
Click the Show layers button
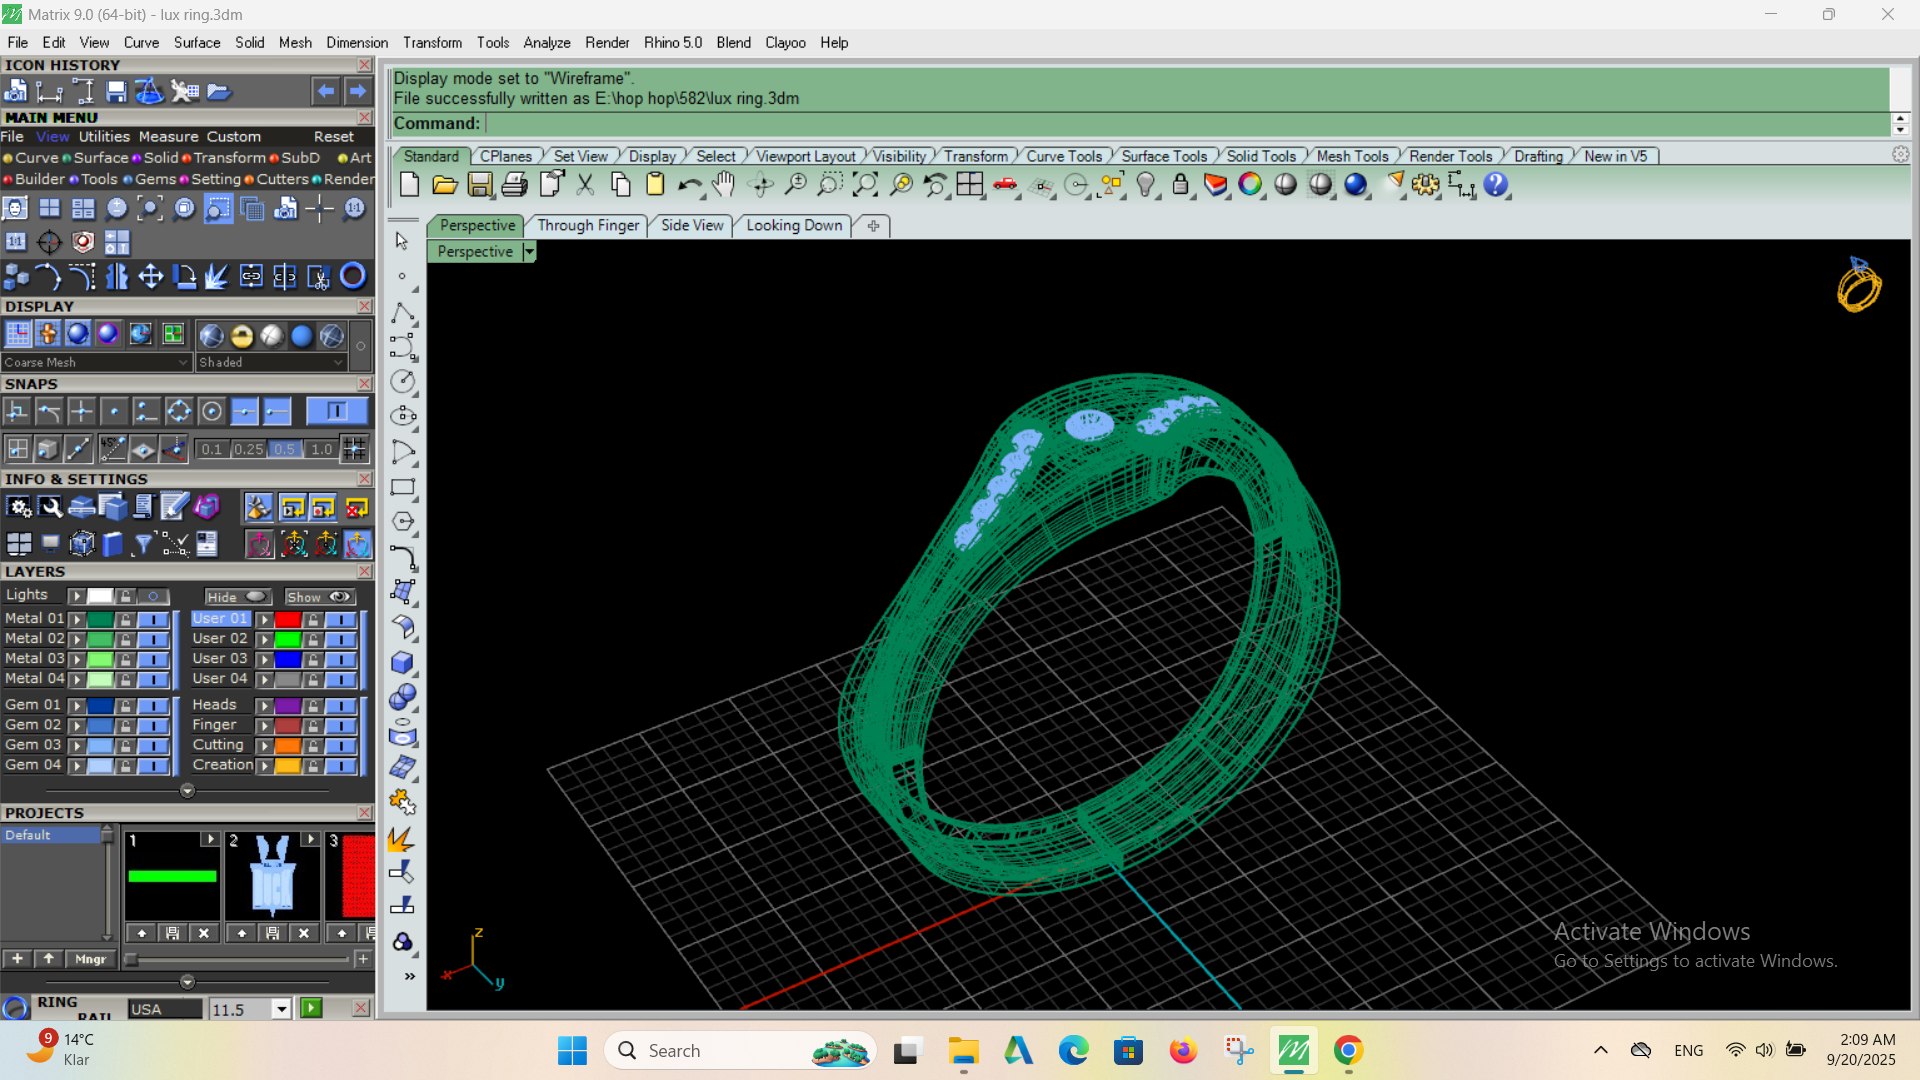[x=320, y=597]
